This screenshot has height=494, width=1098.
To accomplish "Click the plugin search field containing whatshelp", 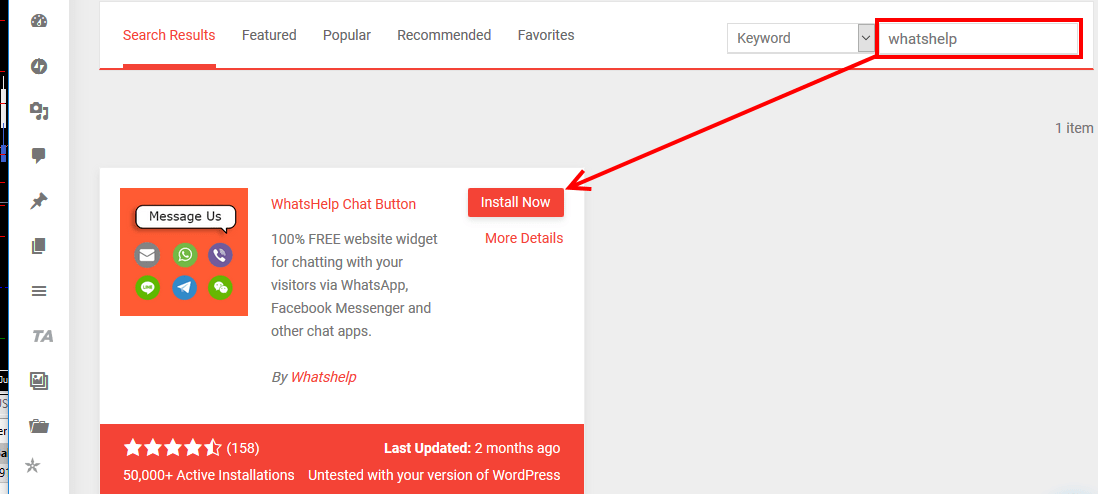I will (978, 39).
